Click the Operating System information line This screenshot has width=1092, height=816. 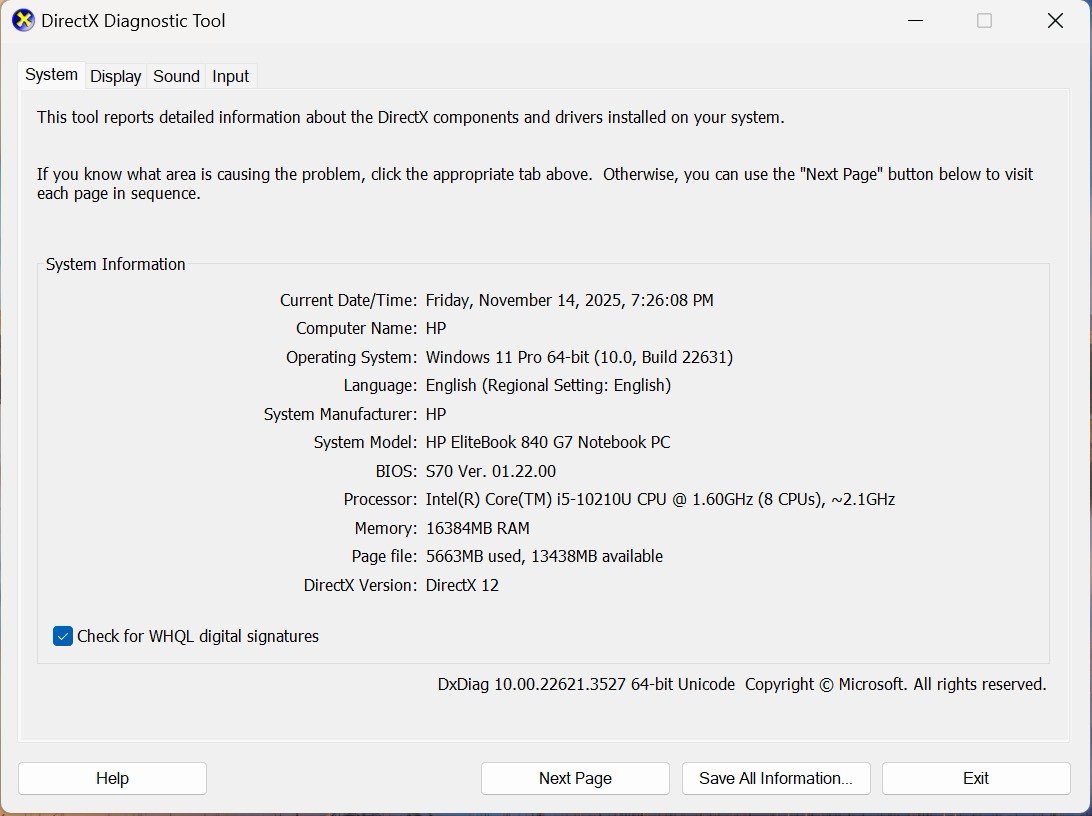click(x=580, y=357)
